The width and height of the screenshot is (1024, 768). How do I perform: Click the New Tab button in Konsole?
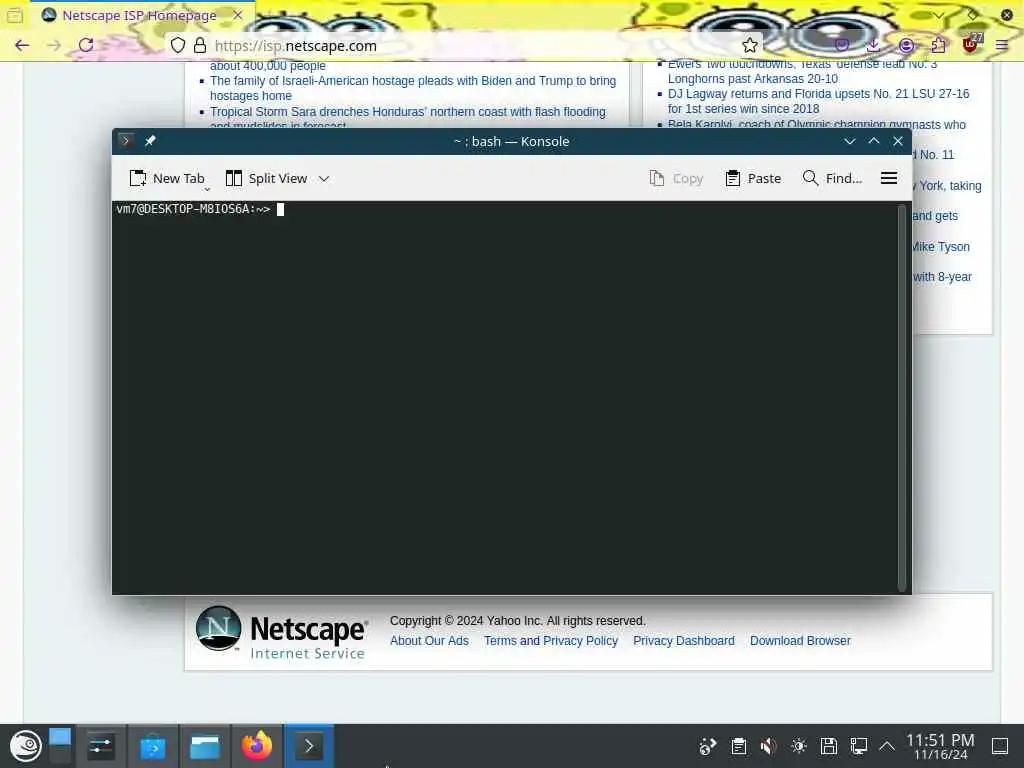pyautogui.click(x=167, y=178)
